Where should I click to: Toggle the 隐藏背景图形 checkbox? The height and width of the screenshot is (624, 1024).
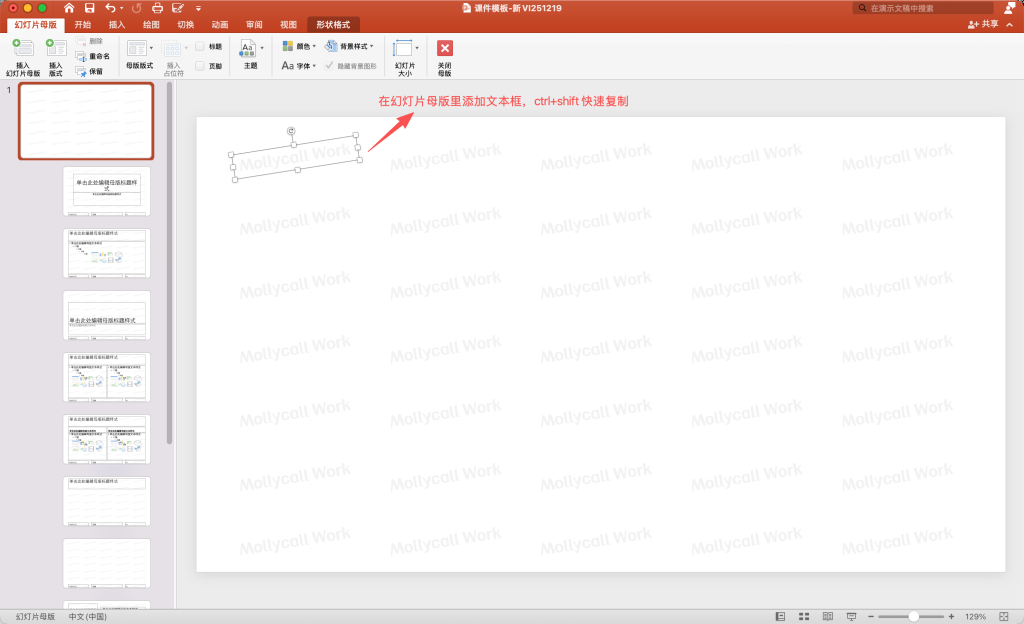pos(330,65)
